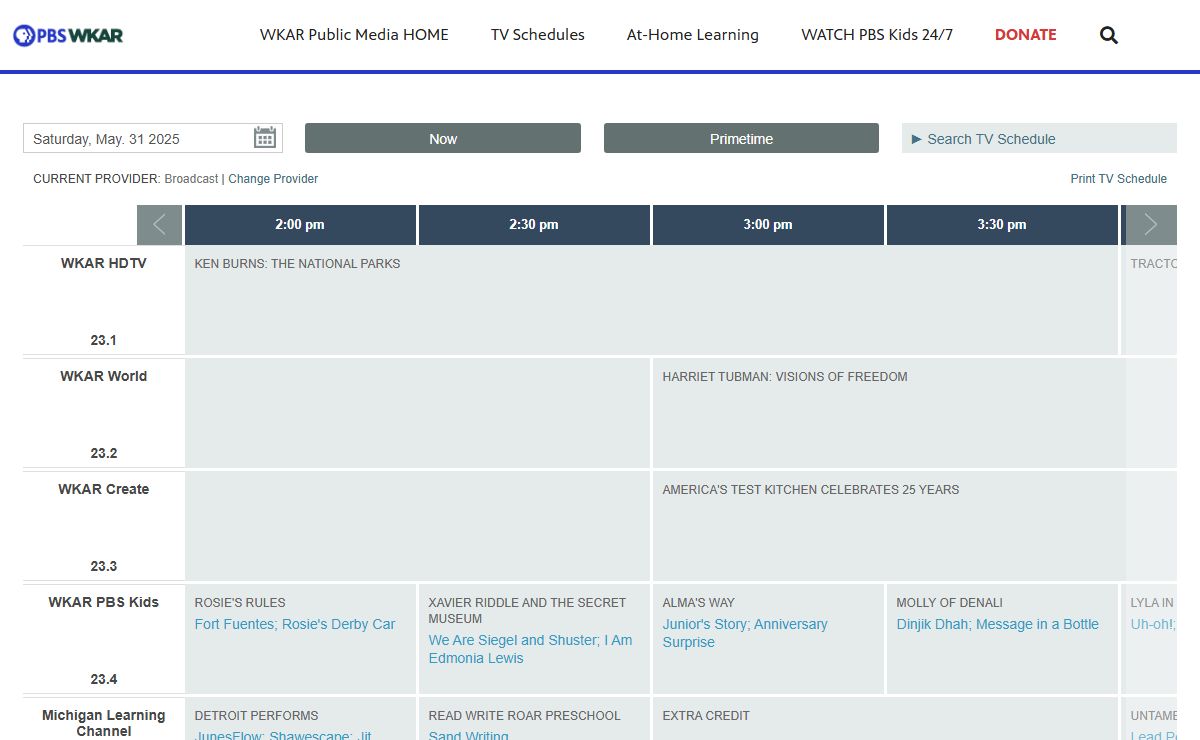Go to earlier times with left arrow

coord(159,225)
